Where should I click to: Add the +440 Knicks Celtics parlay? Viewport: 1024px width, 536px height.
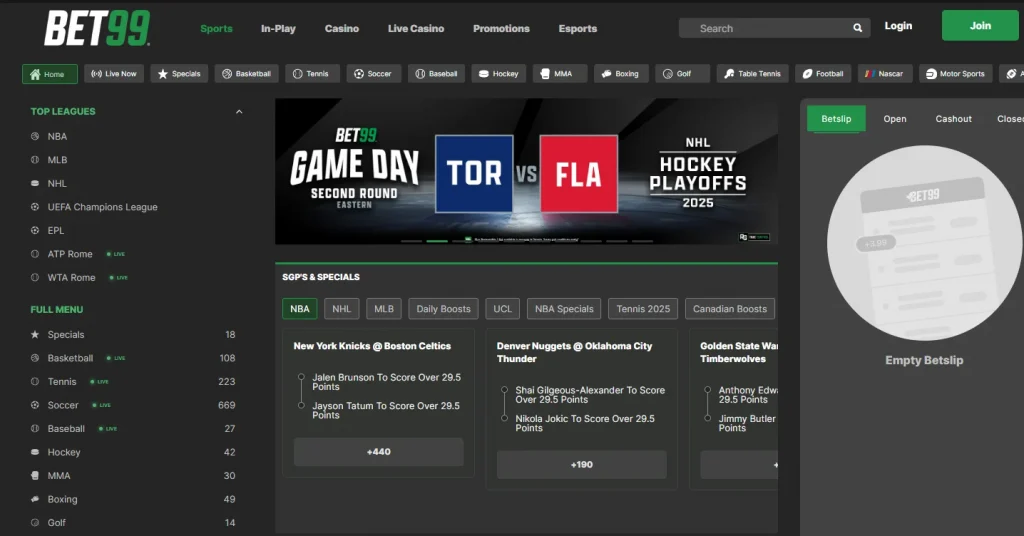point(379,452)
